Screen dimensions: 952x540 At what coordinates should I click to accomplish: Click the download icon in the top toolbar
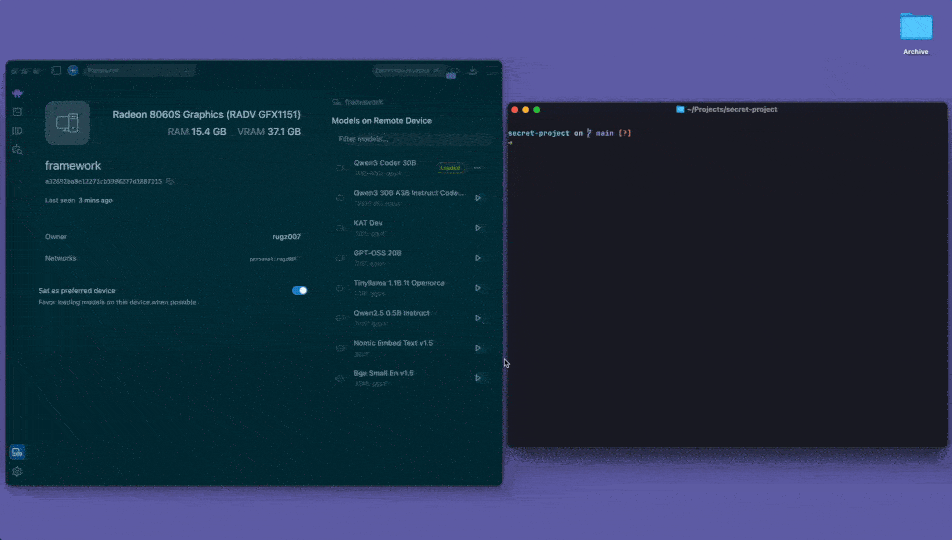tap(472, 71)
